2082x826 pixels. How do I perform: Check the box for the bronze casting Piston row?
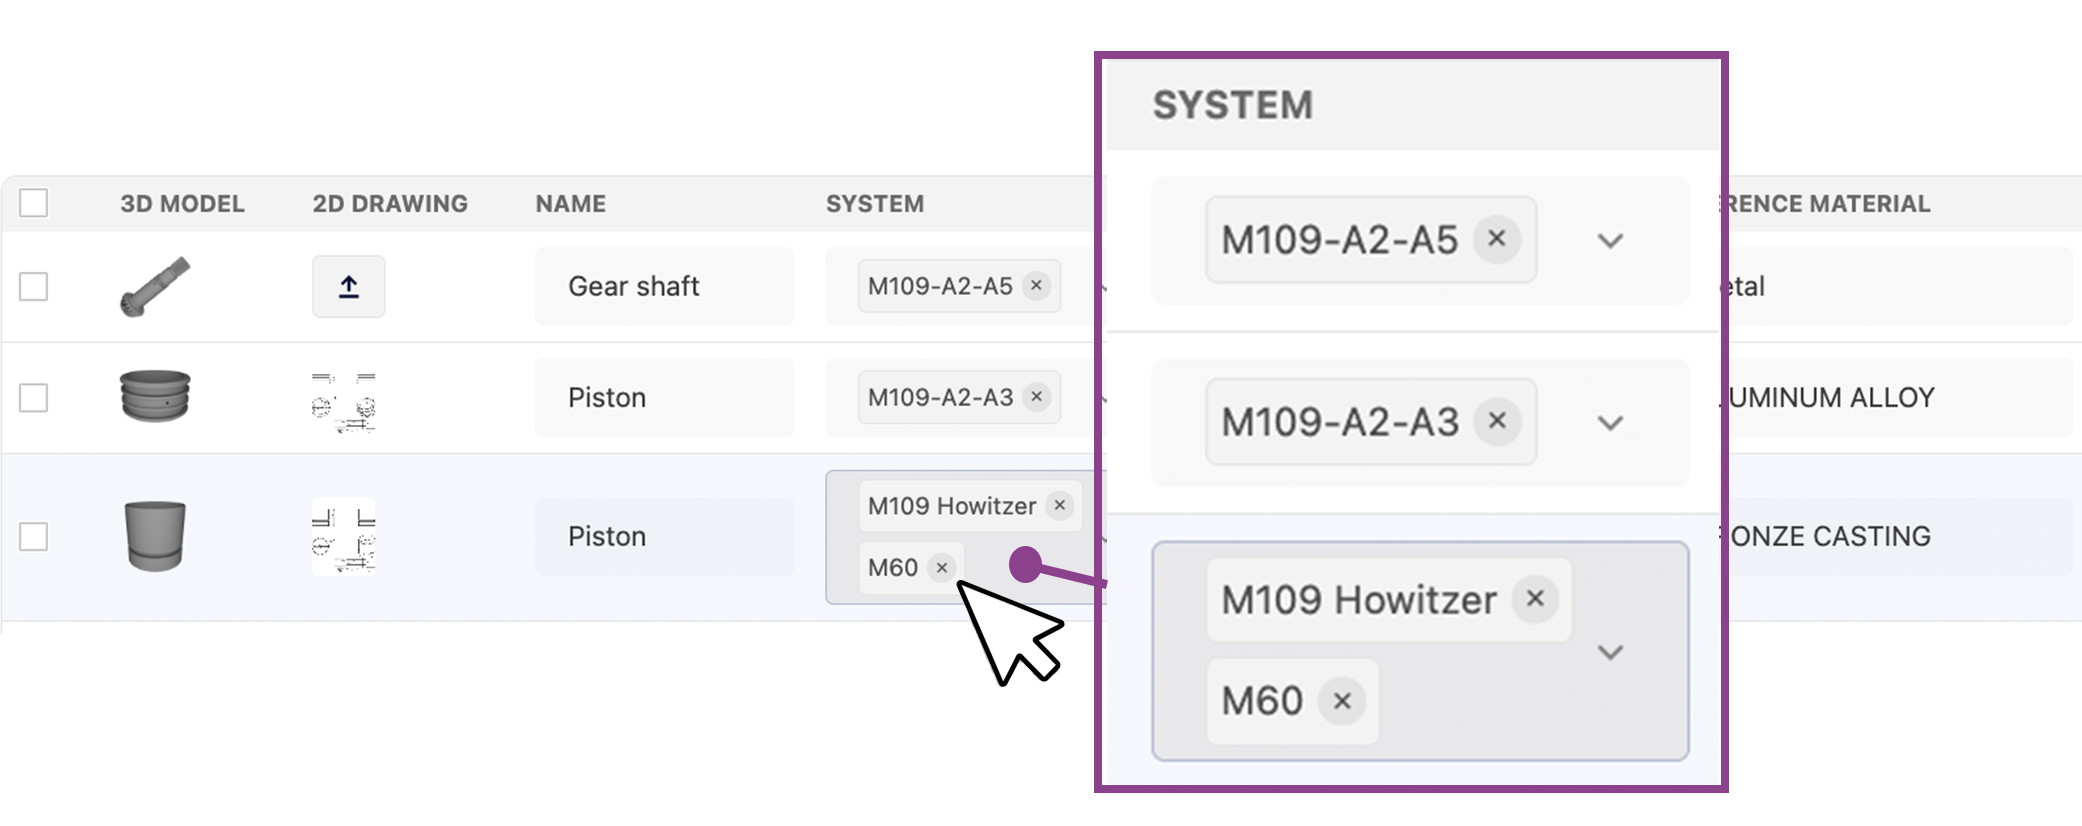coord(34,537)
